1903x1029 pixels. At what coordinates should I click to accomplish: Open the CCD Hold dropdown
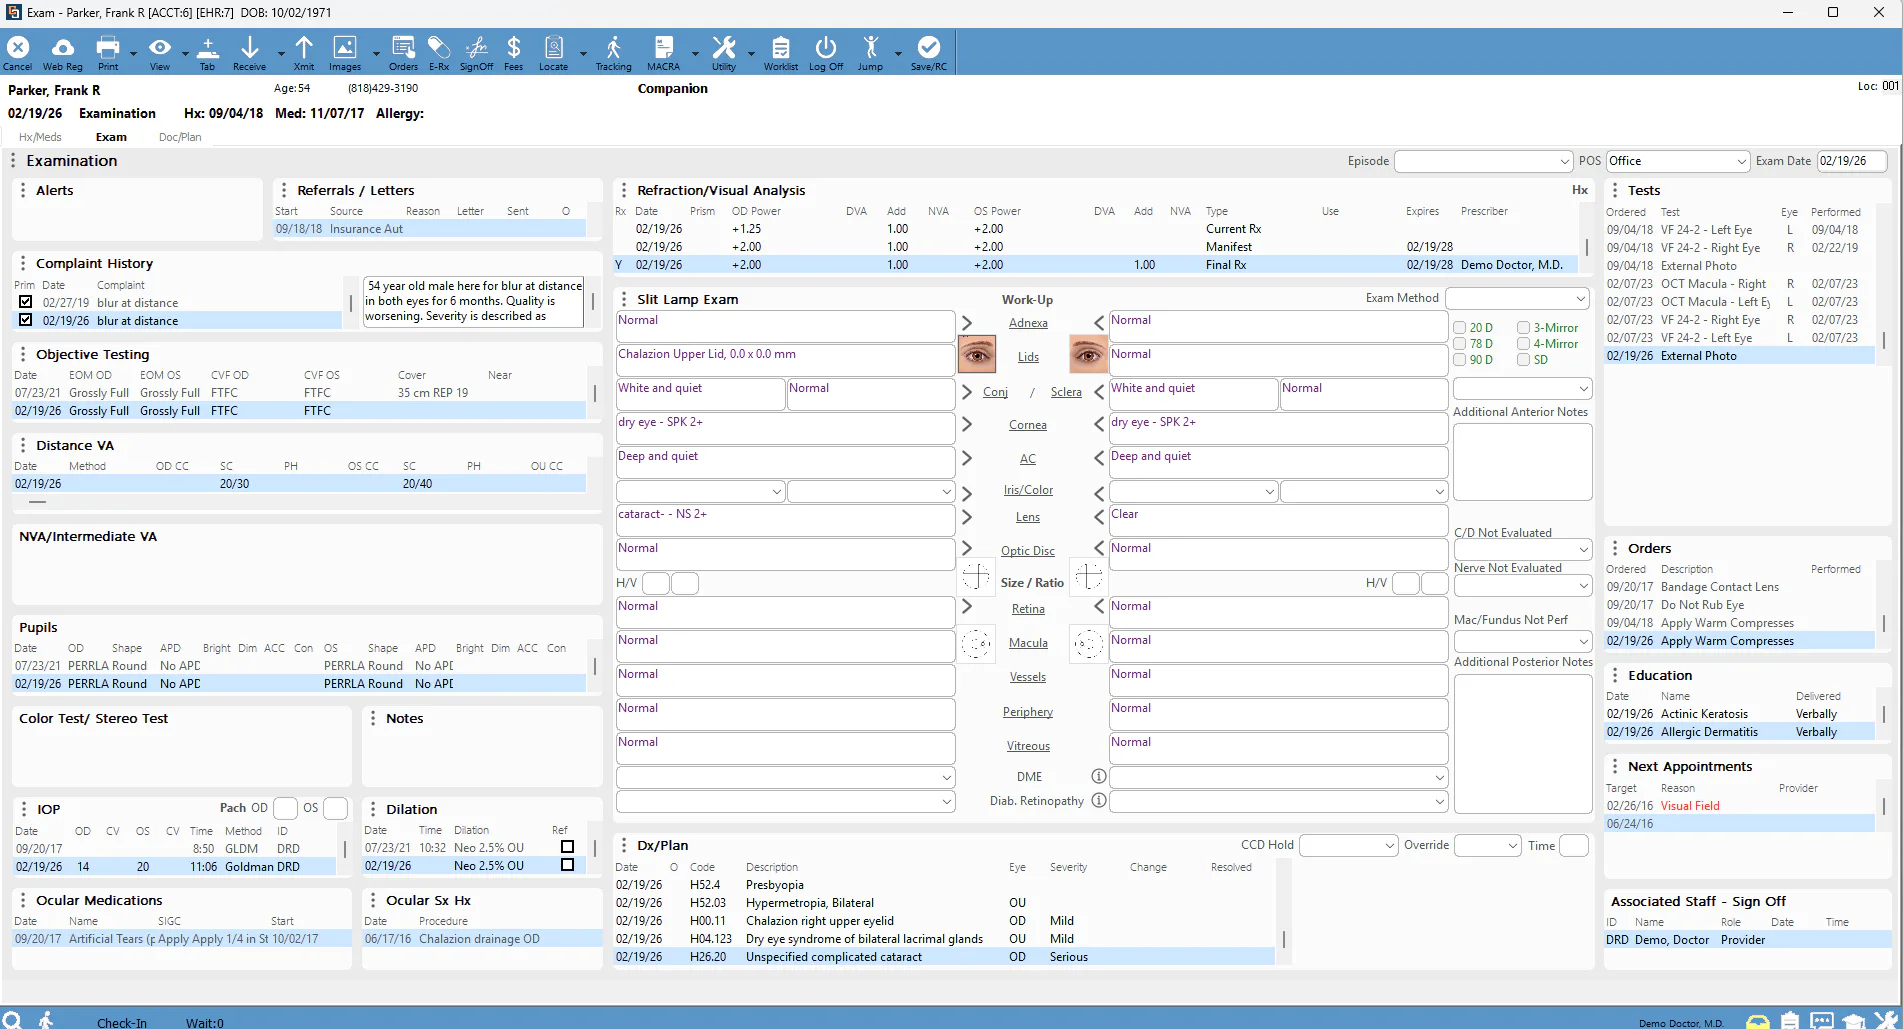pos(1348,846)
